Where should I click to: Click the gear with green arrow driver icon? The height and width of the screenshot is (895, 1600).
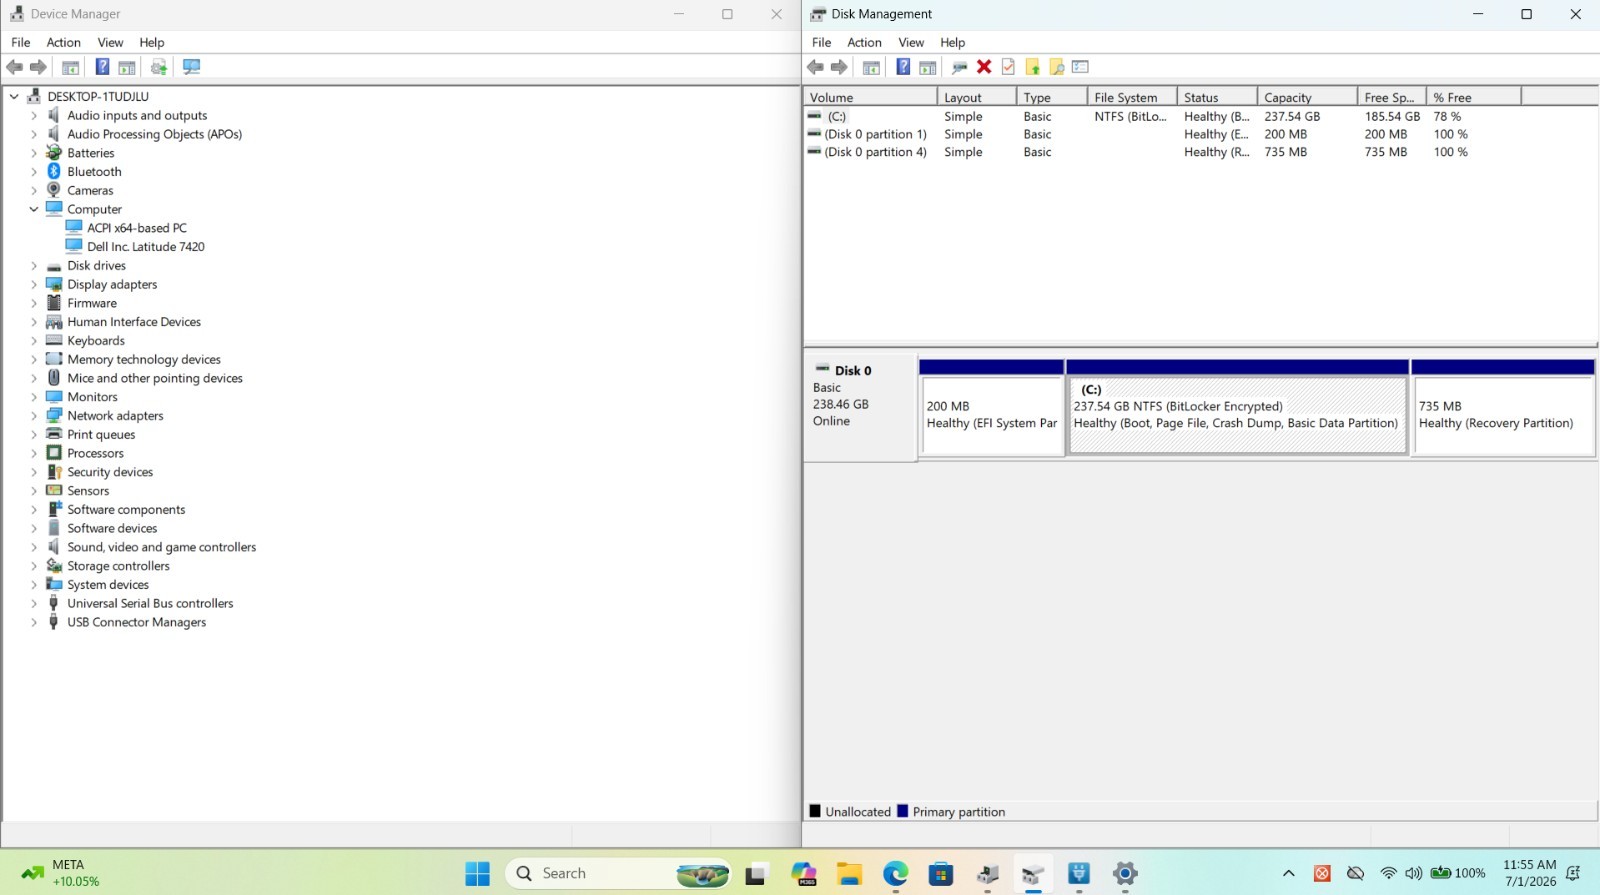(x=158, y=67)
